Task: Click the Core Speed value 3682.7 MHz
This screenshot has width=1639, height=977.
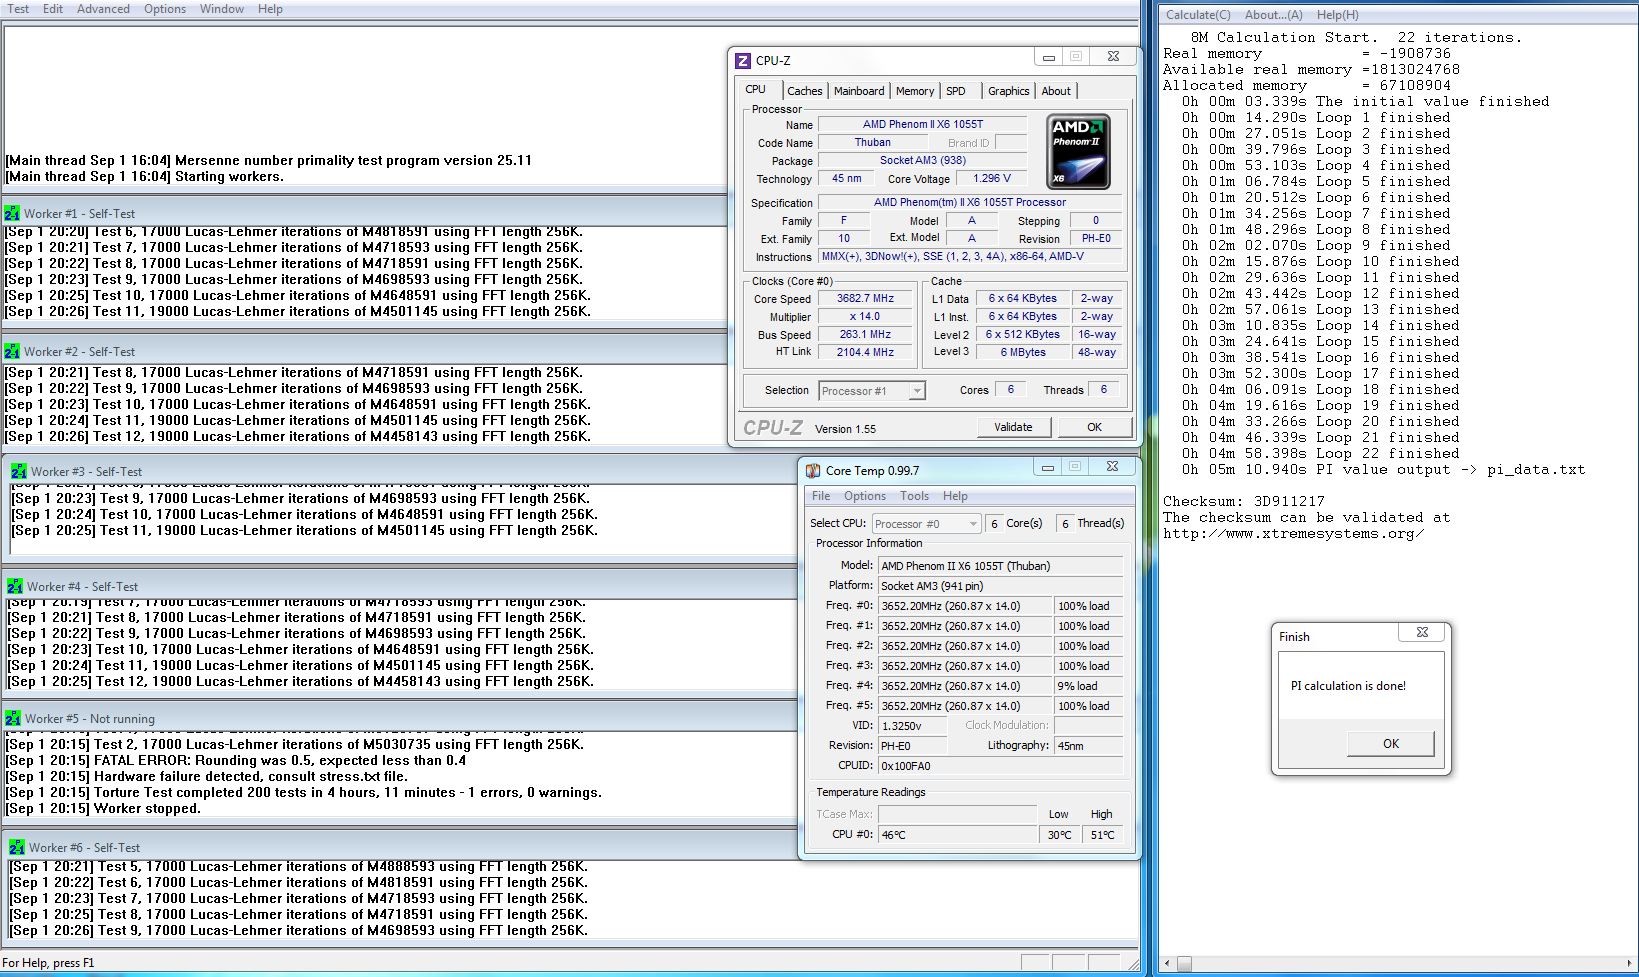Action: point(866,299)
